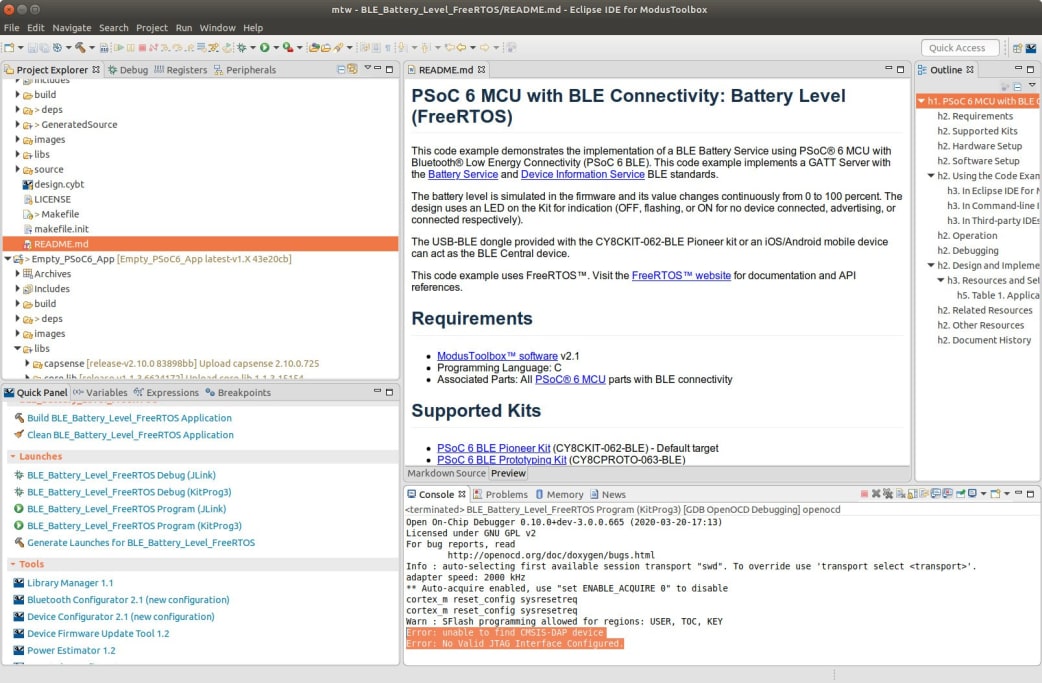Click the Build hammer toolbar icon
This screenshot has height=683, width=1042.
80,48
